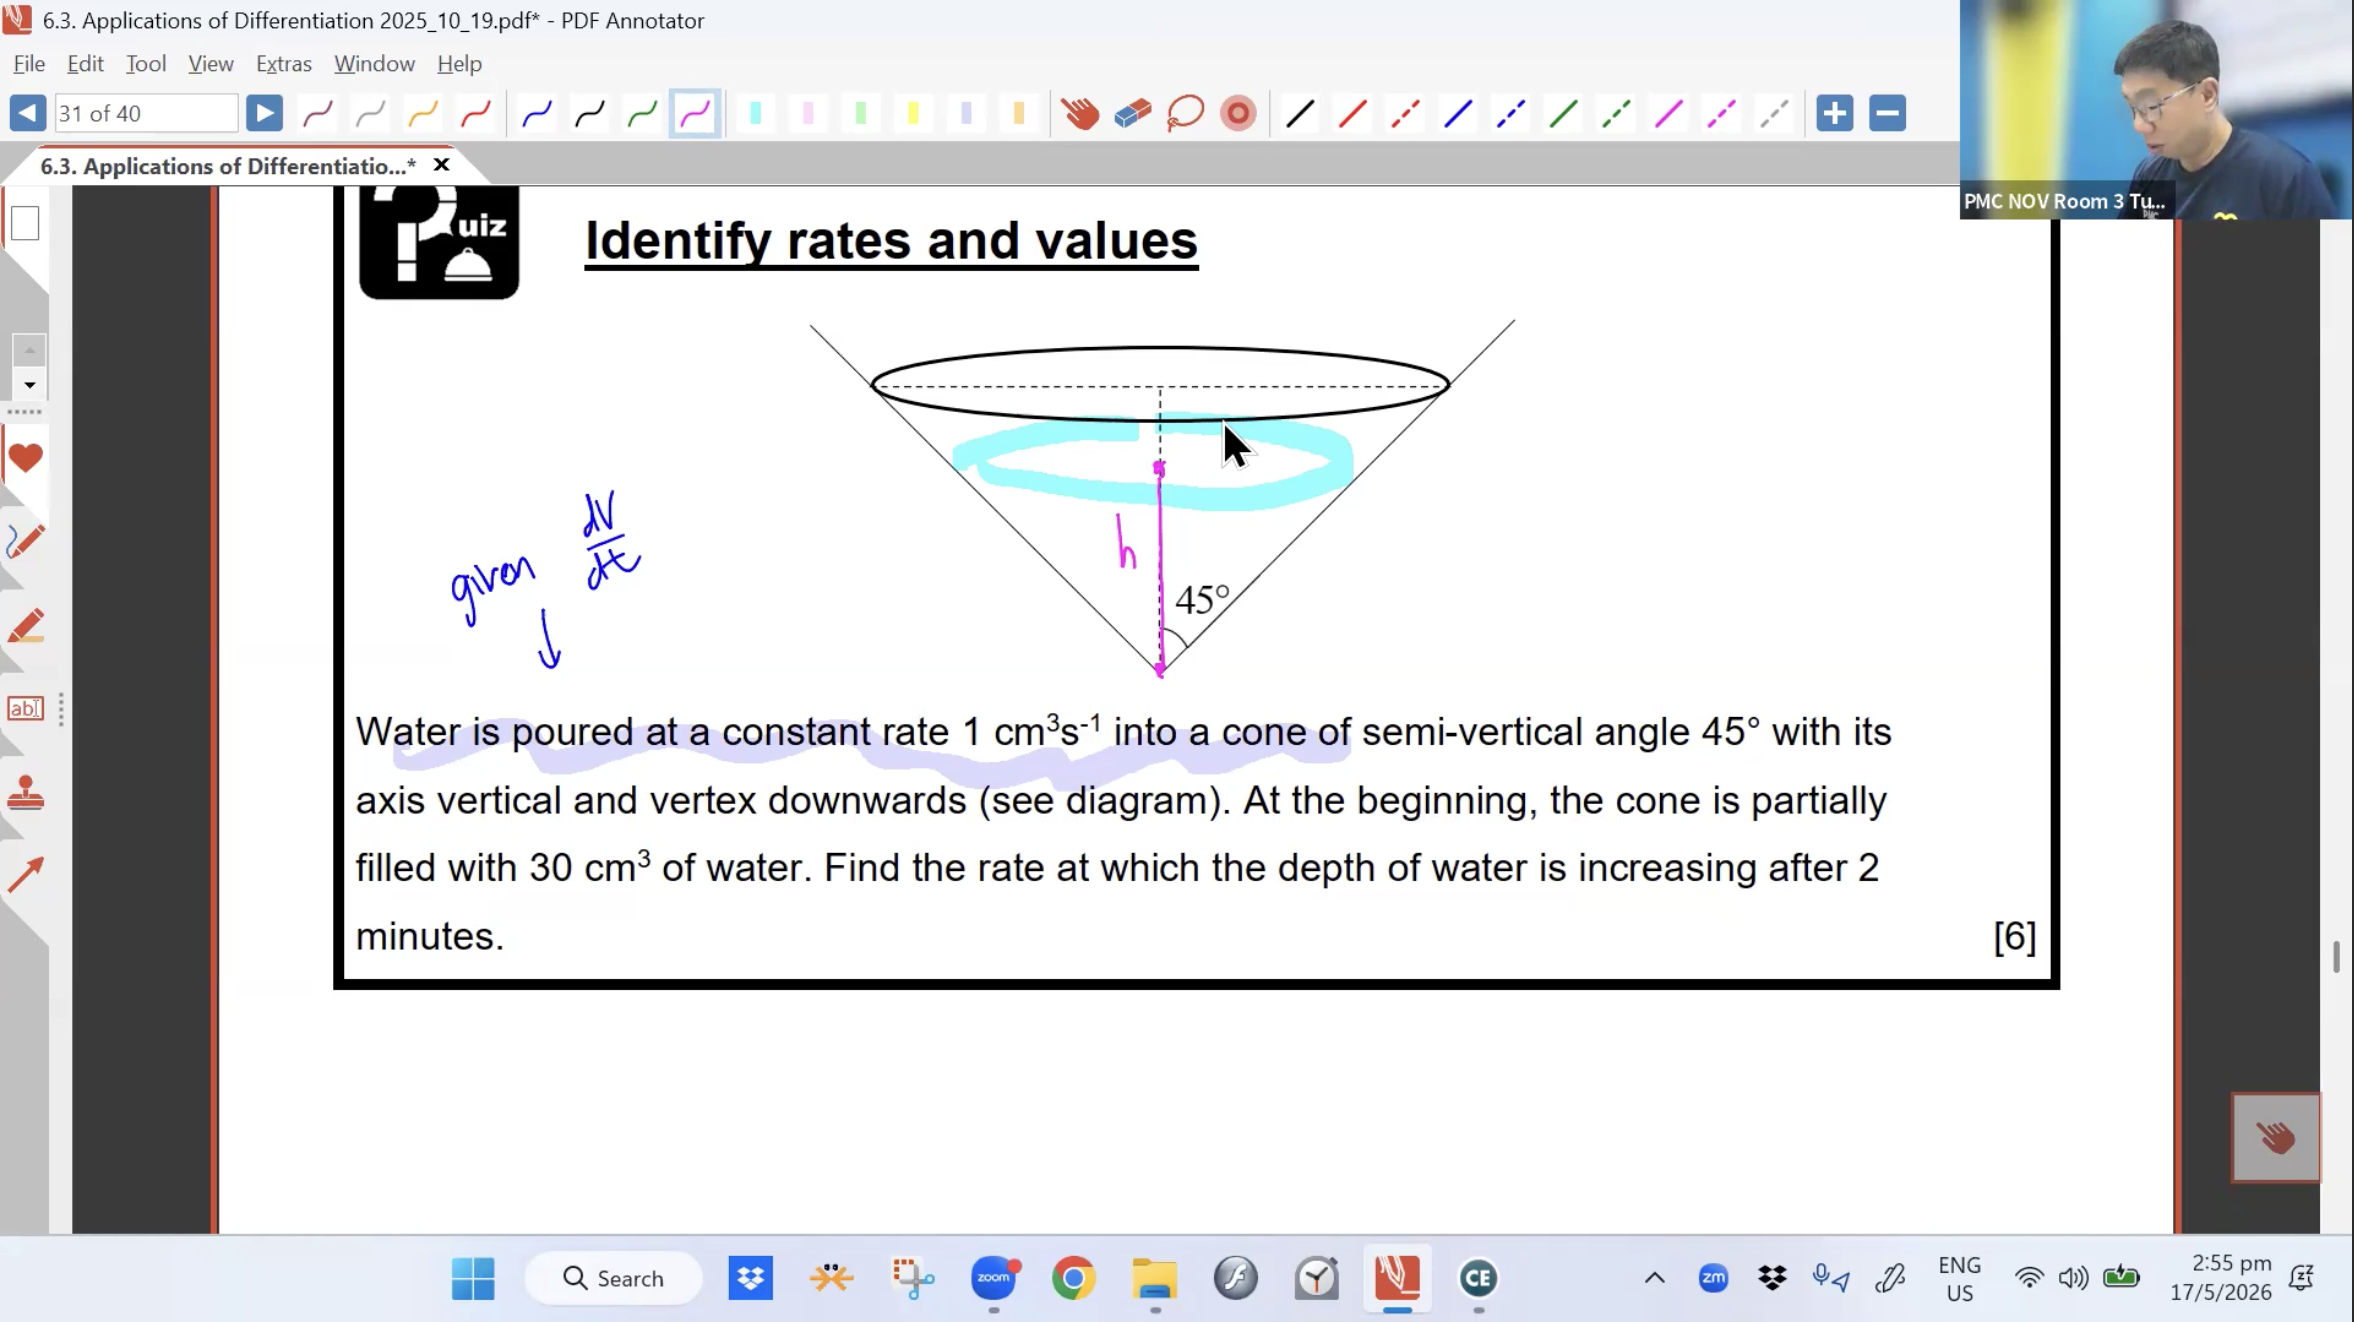Viewport: 2354px width, 1322px height.
Task: Choose the pink highlighter
Action: point(808,113)
